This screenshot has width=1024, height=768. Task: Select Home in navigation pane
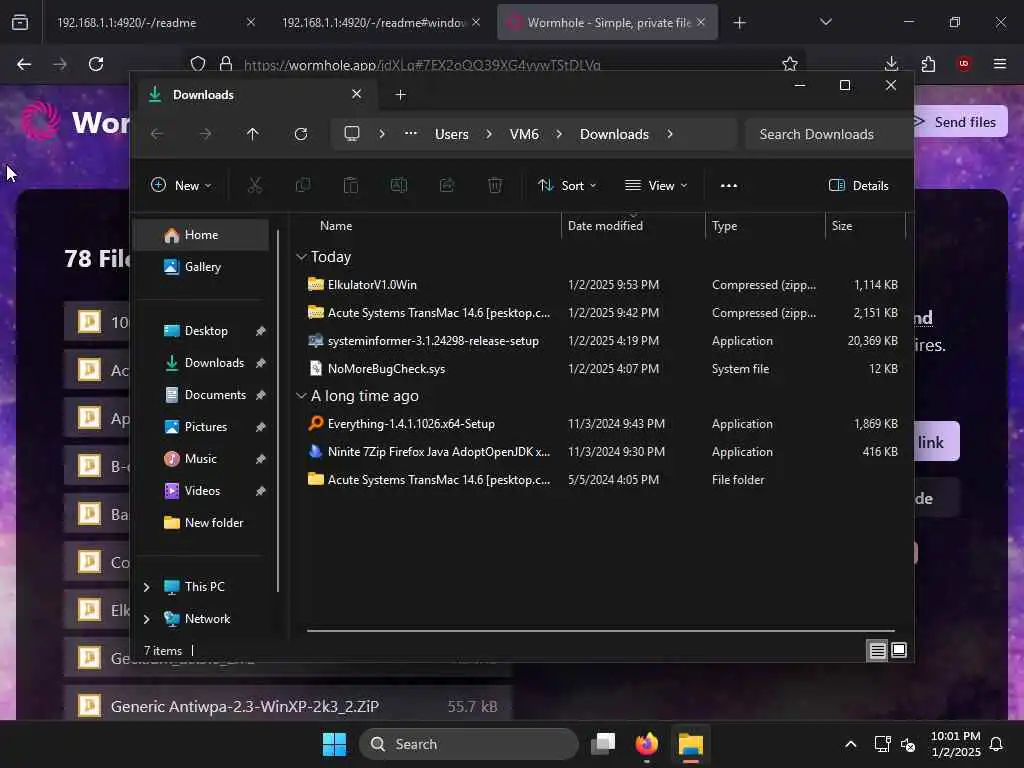[201, 235]
